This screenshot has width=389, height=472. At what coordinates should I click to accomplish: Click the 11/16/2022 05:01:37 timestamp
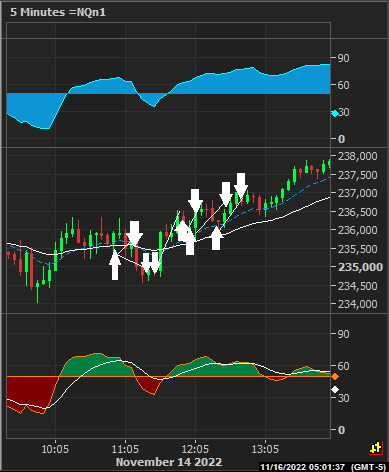304,467
